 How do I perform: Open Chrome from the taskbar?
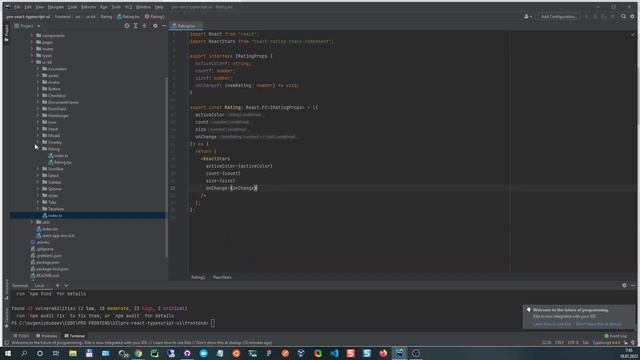pos(138,353)
